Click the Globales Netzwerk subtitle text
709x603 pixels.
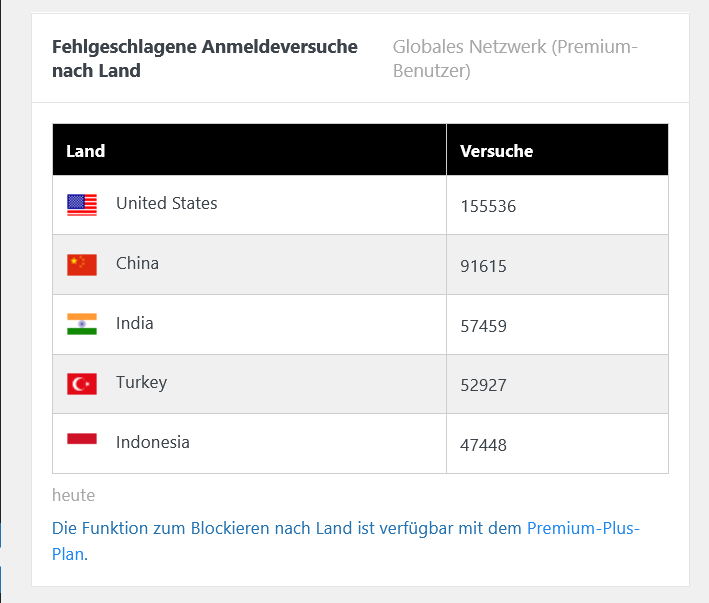(514, 58)
